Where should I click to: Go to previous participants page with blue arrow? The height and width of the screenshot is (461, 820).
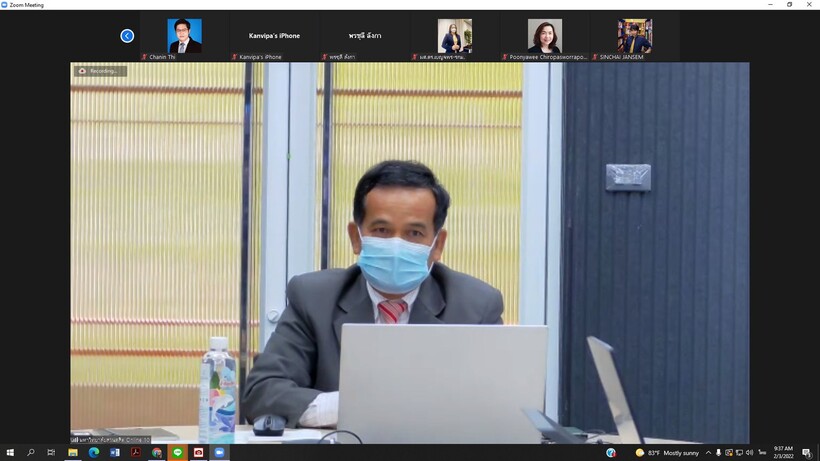click(127, 36)
